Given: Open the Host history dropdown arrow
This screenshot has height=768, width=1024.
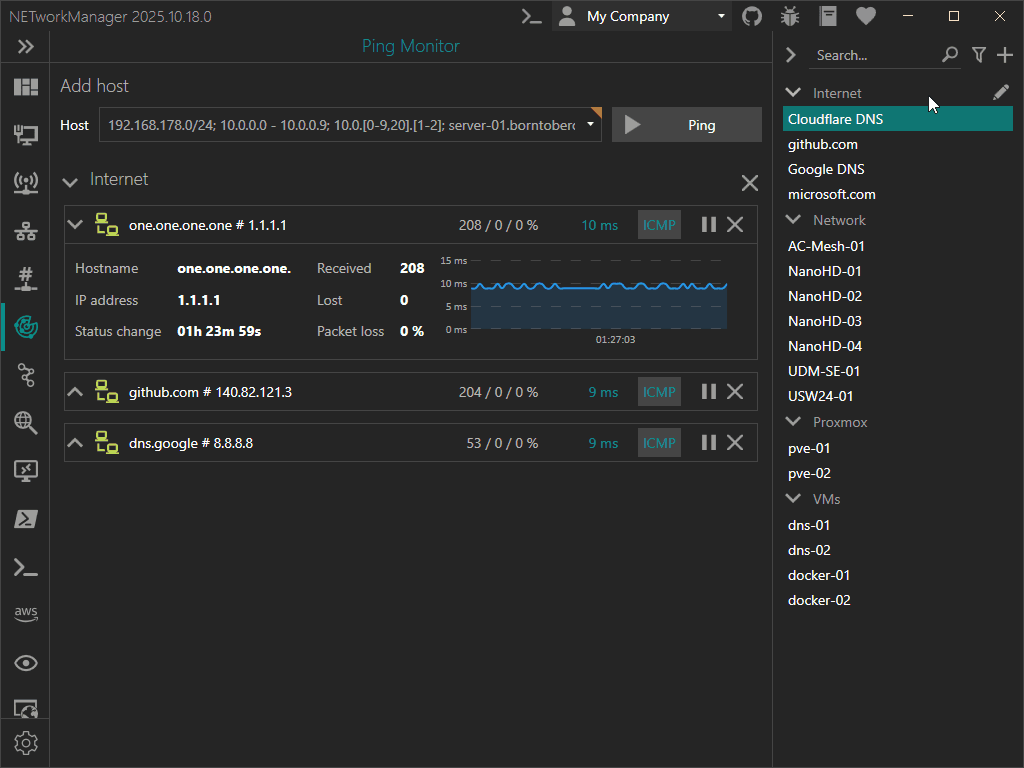Looking at the screenshot, I should pyautogui.click(x=591, y=125).
